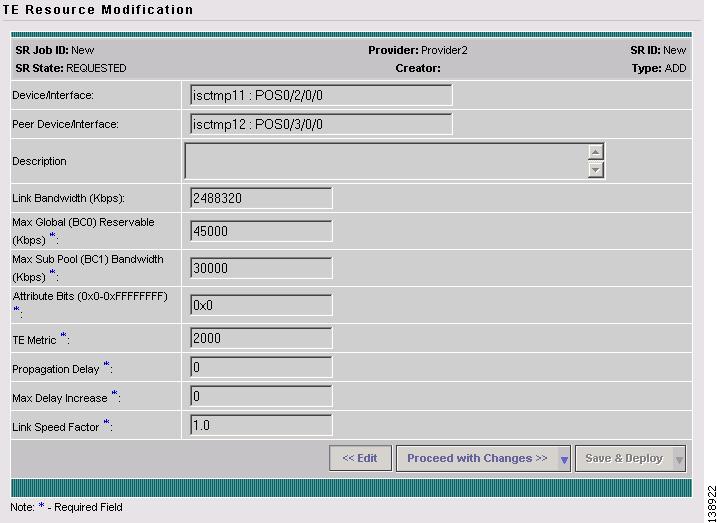The image size is (717, 523).
Task: Click the Peer Device/Interface field isctmp12
Action: click(321, 124)
